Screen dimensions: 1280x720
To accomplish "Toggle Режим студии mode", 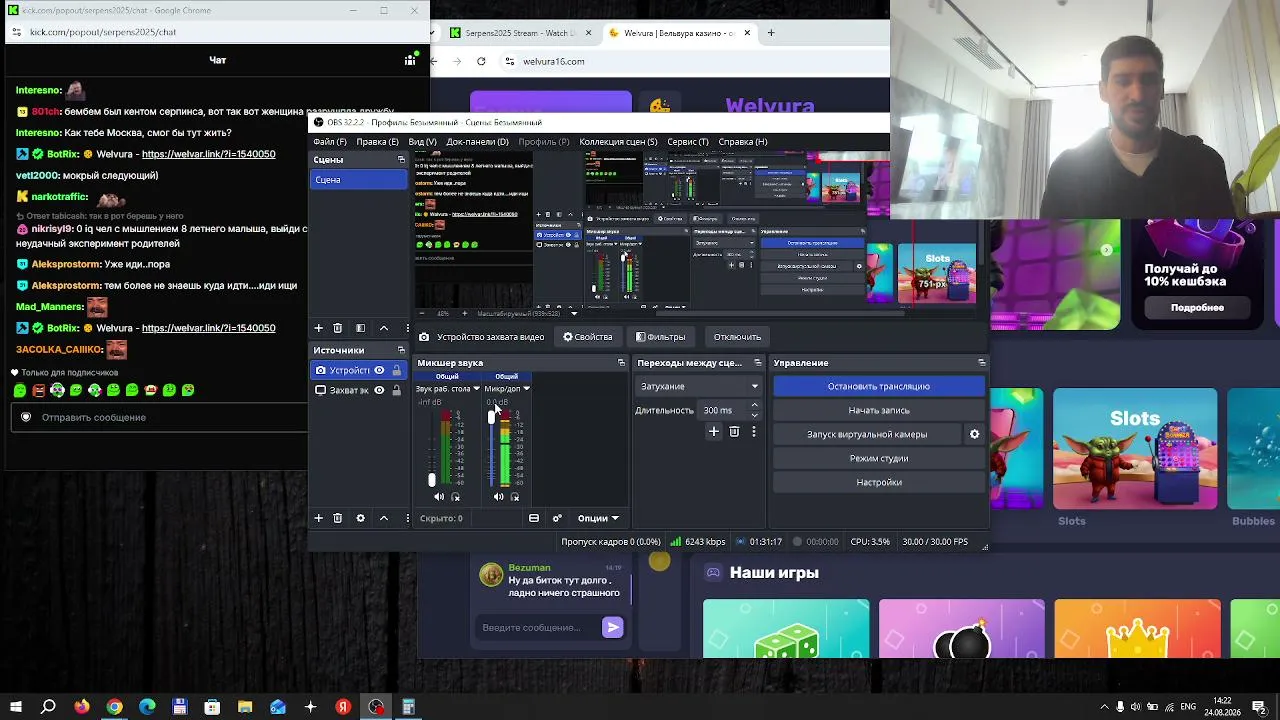I will click(x=879, y=458).
